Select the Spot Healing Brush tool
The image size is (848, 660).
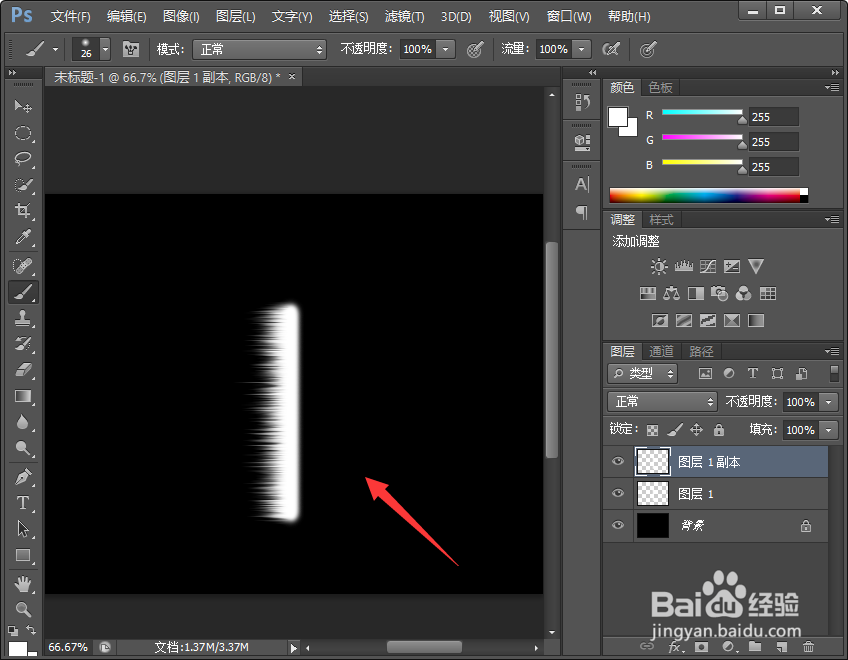point(23,266)
